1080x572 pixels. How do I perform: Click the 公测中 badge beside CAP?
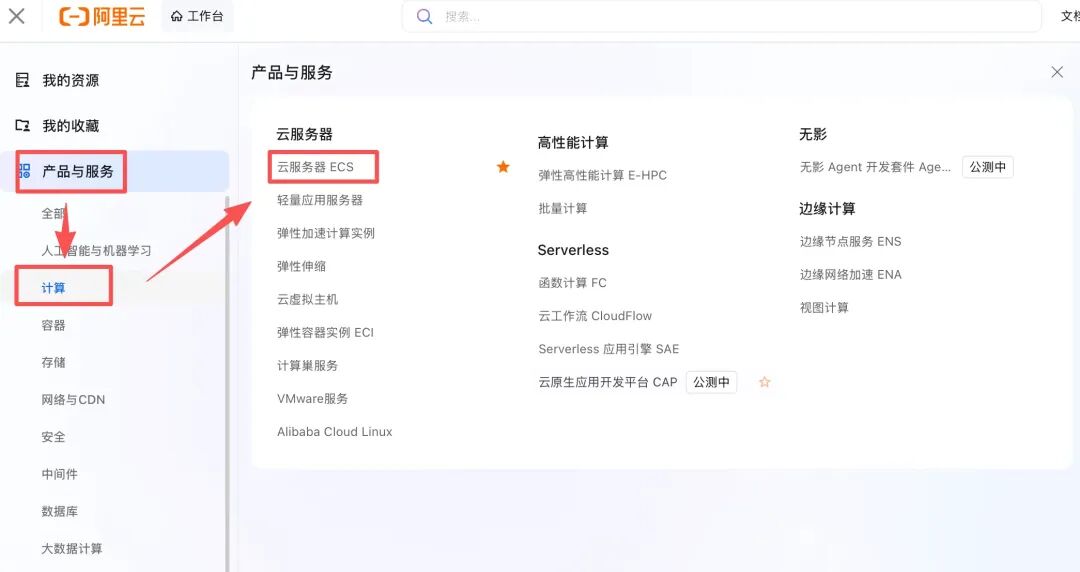click(711, 382)
